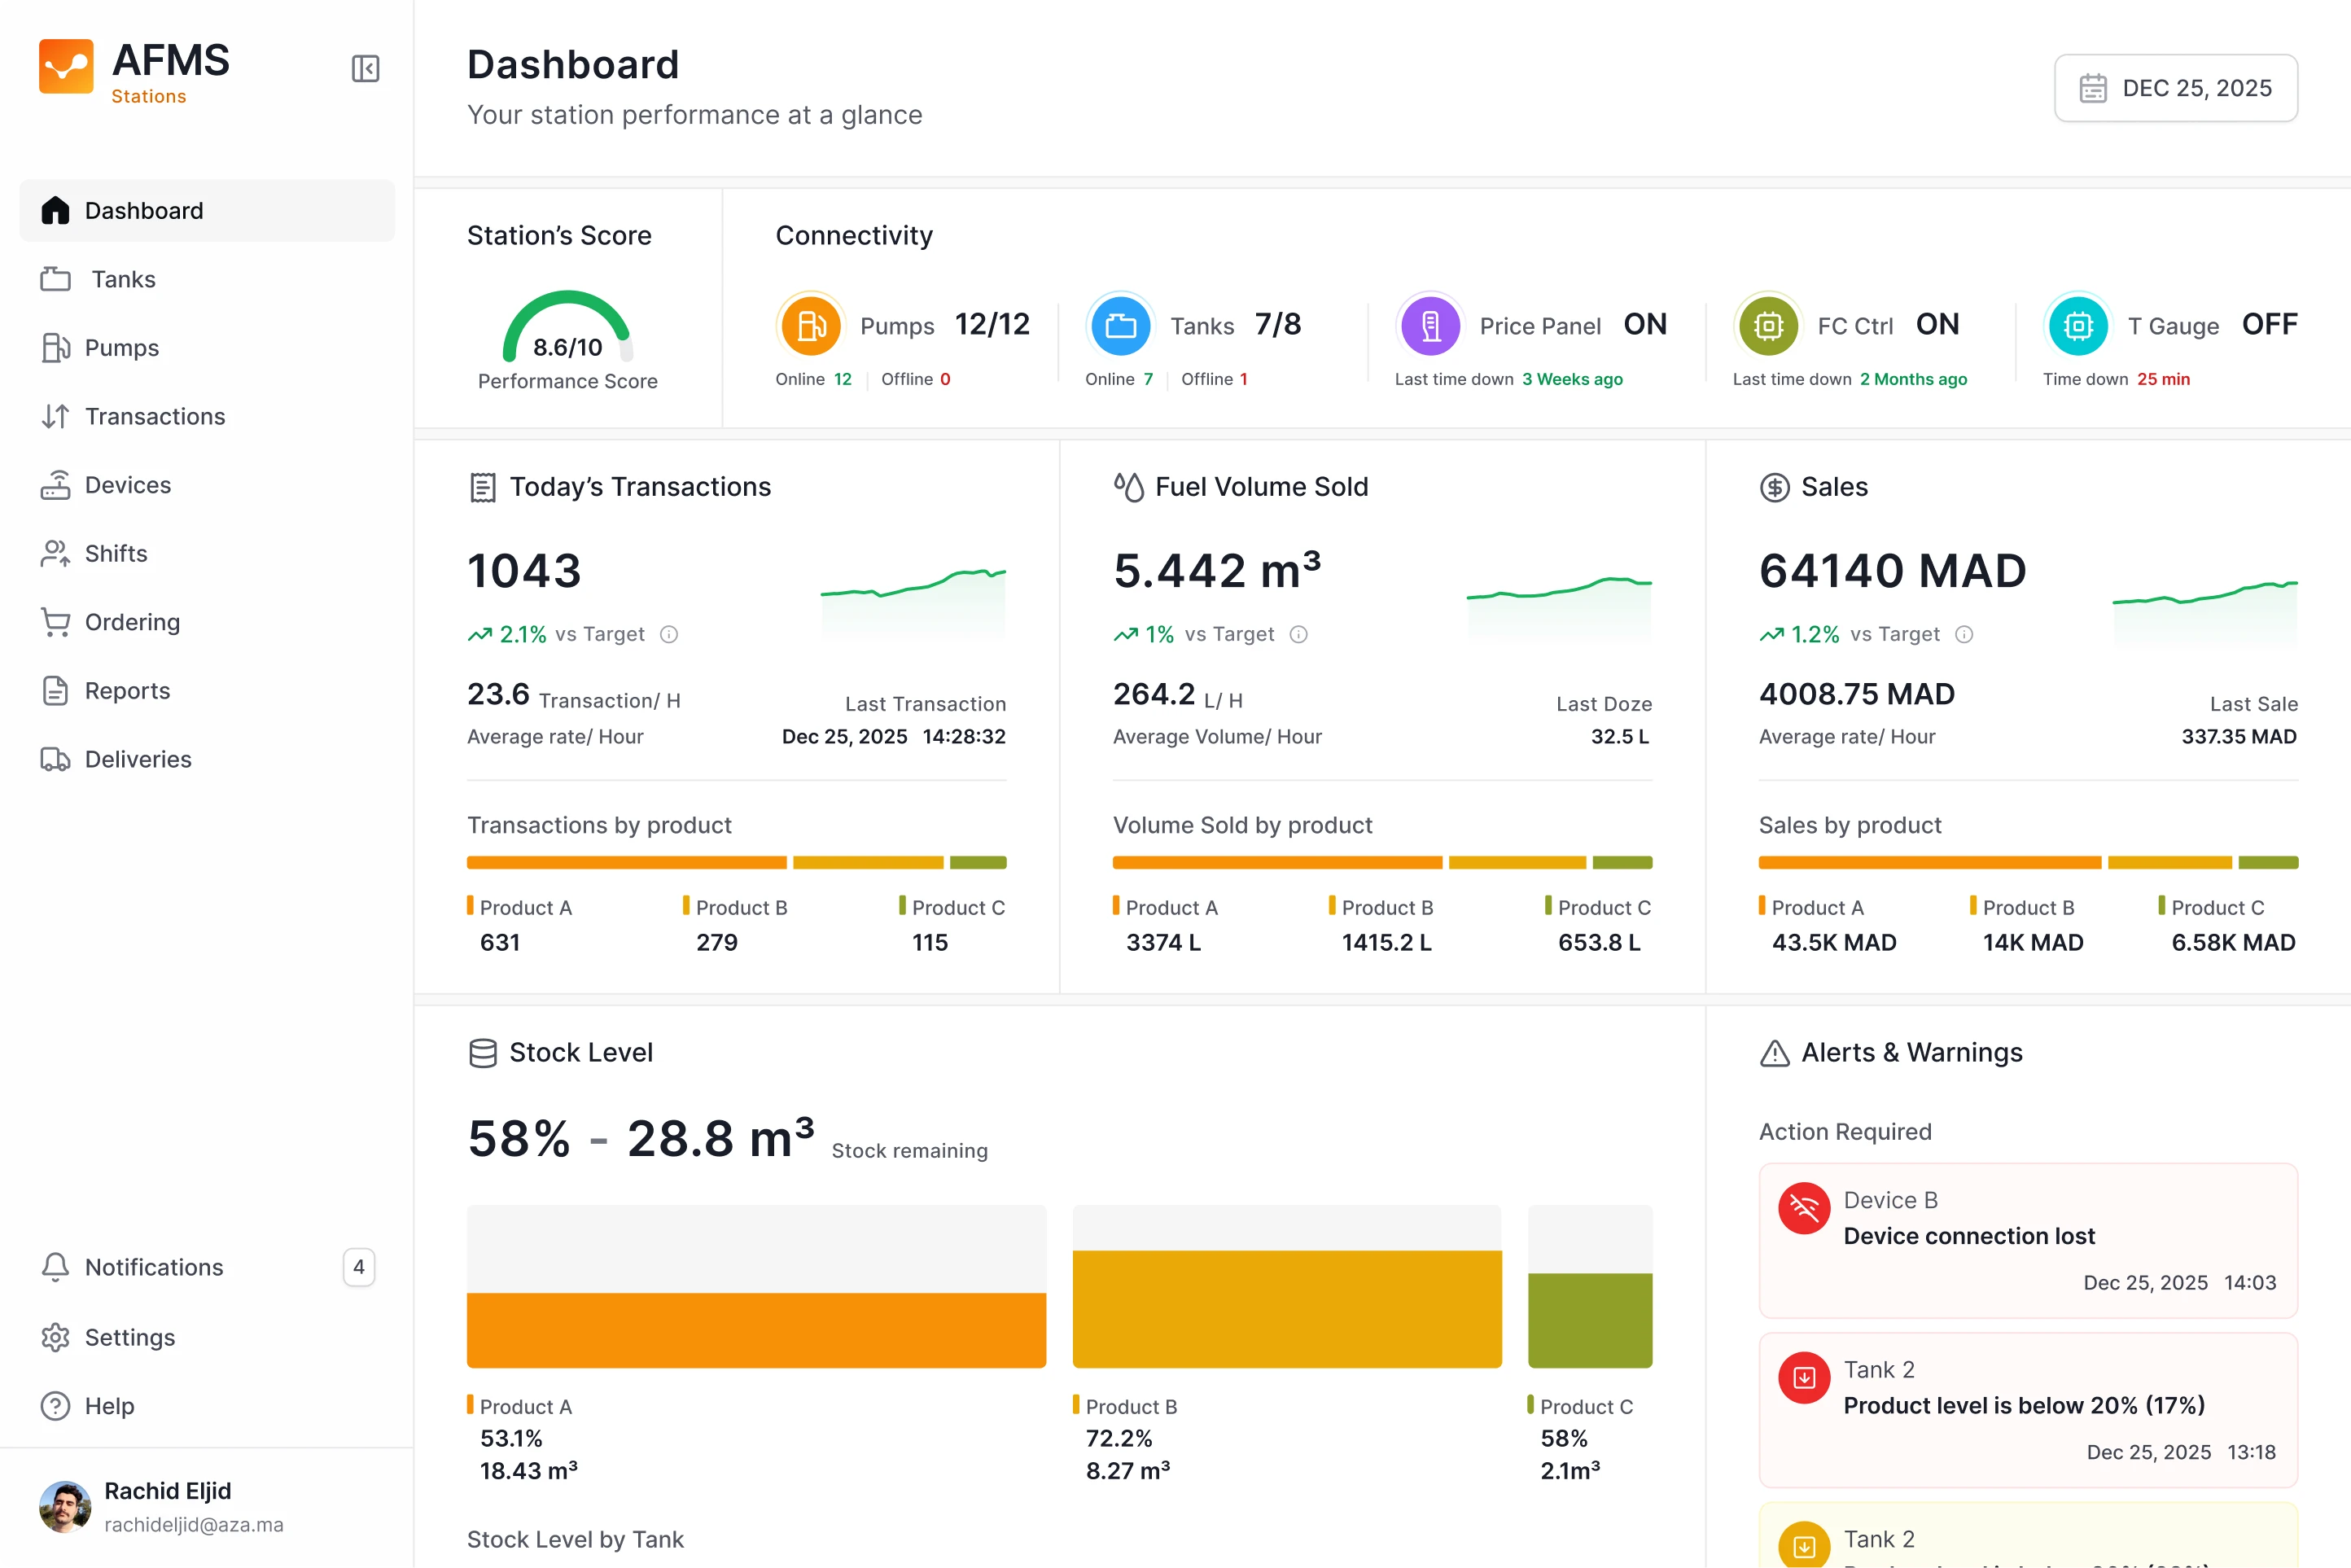Click the Tanks connectivity blue icon

tap(1120, 325)
